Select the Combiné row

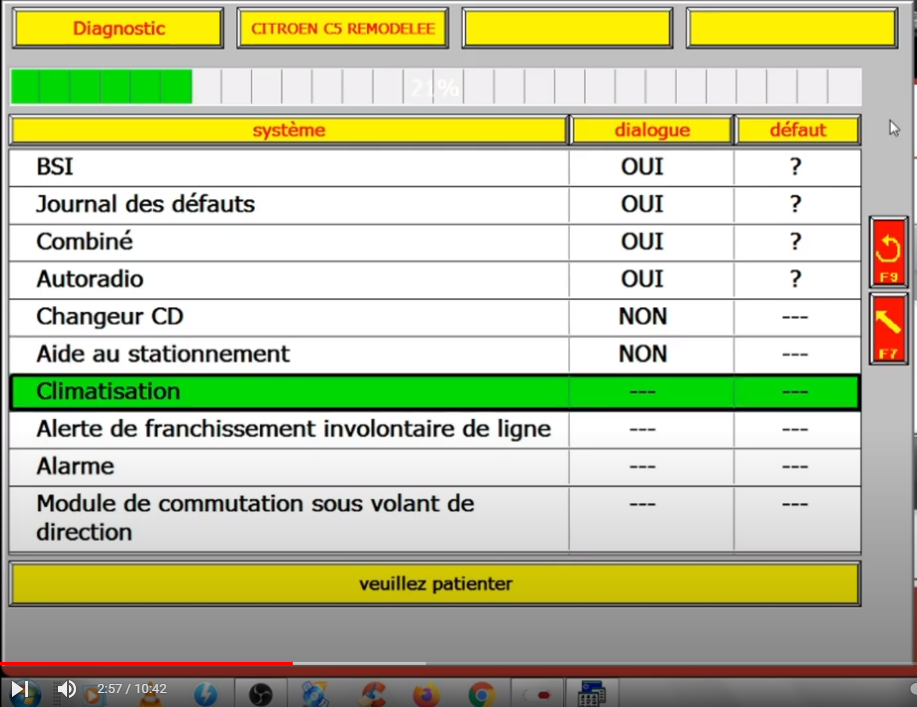(x=435, y=242)
